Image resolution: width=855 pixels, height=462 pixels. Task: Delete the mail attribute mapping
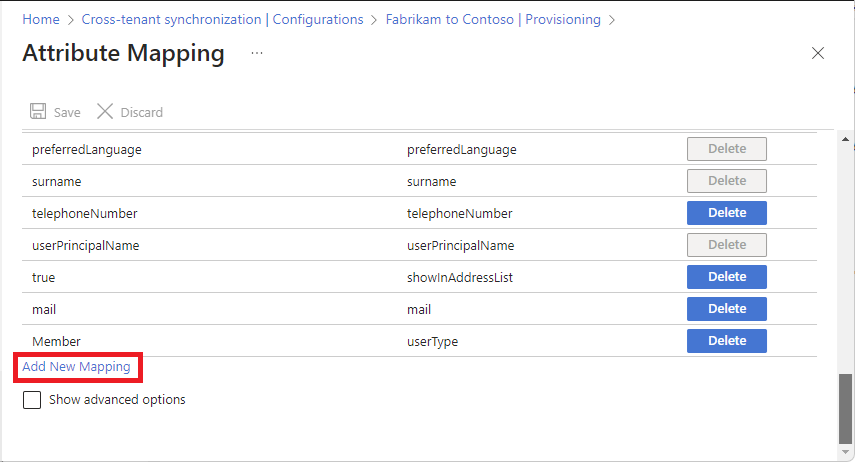(726, 309)
